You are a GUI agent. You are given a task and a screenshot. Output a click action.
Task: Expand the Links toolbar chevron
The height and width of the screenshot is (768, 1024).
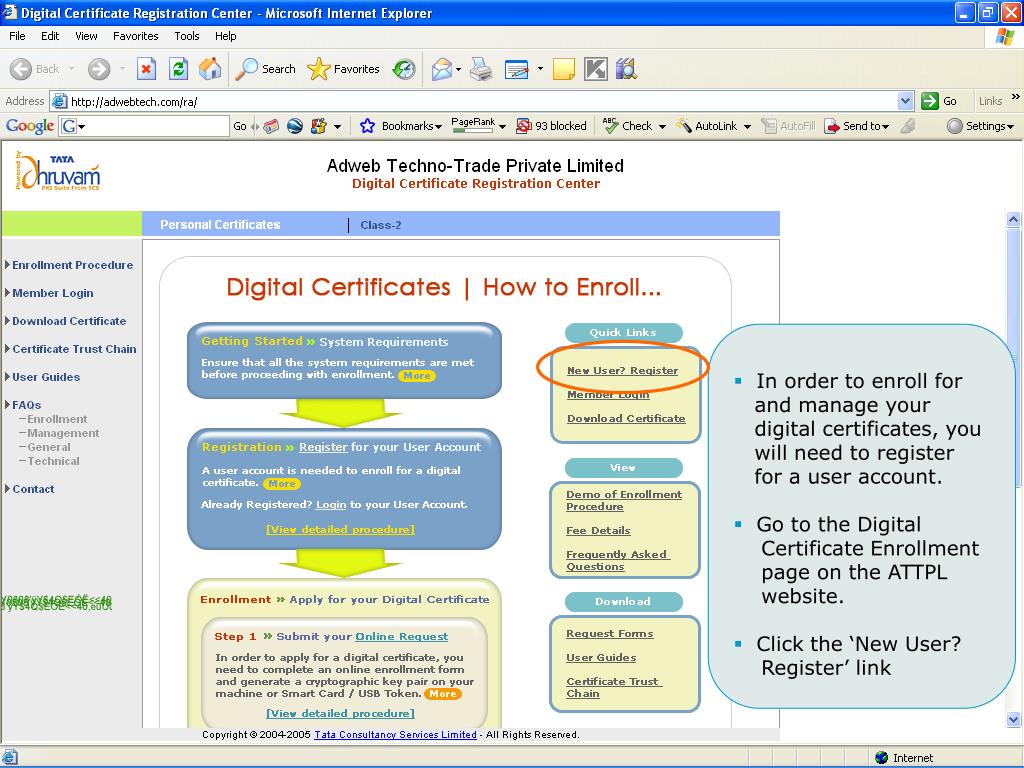(1016, 97)
